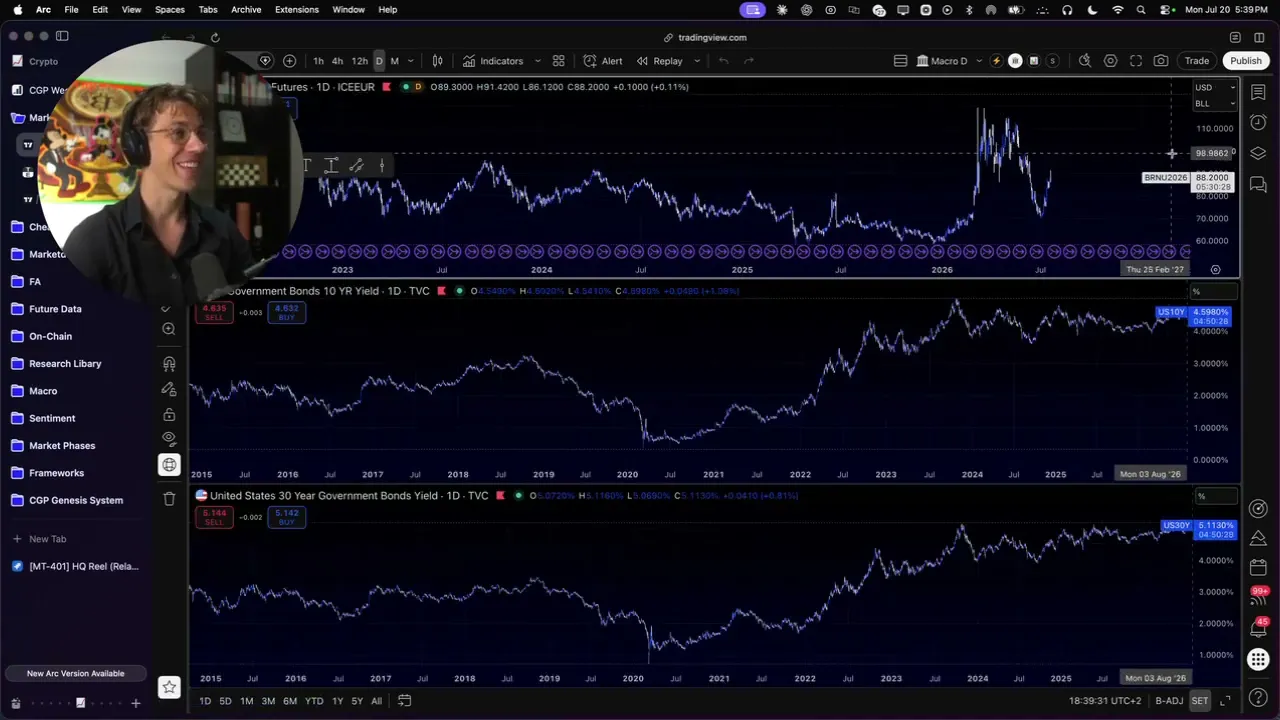The image size is (1280, 720).
Task: Set date range to 3M
Action: coord(268,701)
